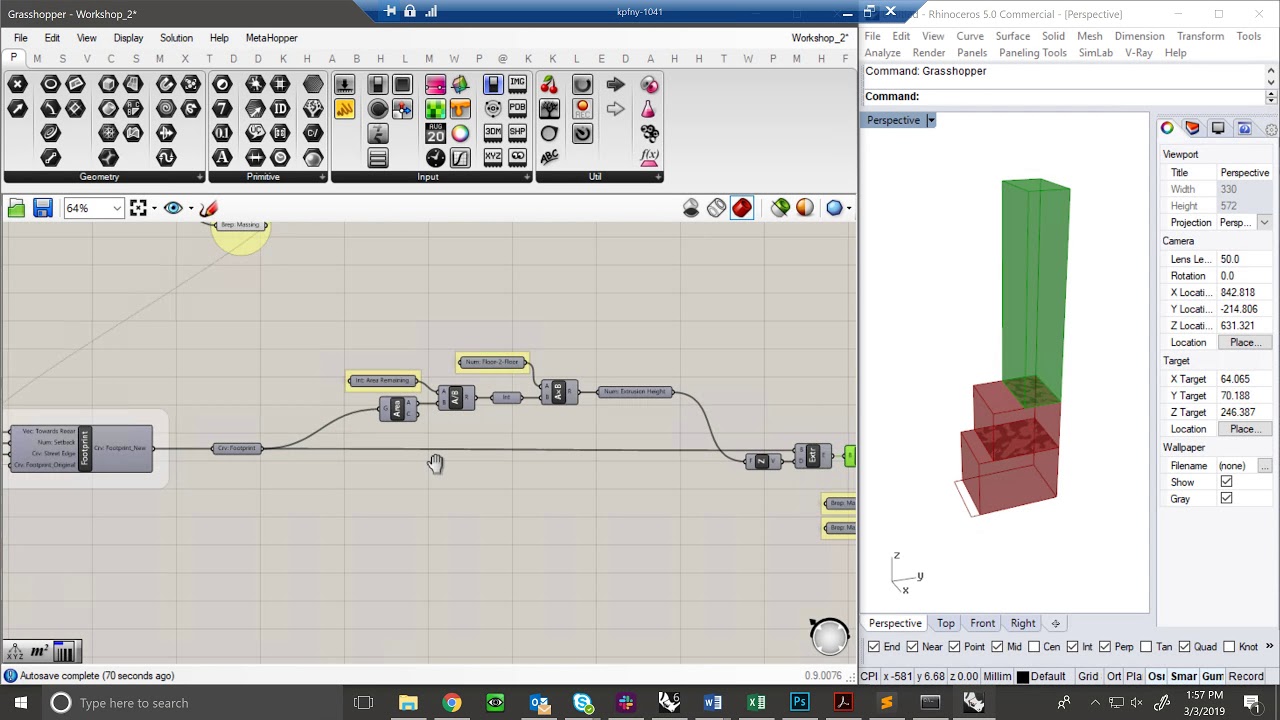The height and width of the screenshot is (720, 1280).
Task: Switch to the Front viewport tab
Action: coord(982,623)
